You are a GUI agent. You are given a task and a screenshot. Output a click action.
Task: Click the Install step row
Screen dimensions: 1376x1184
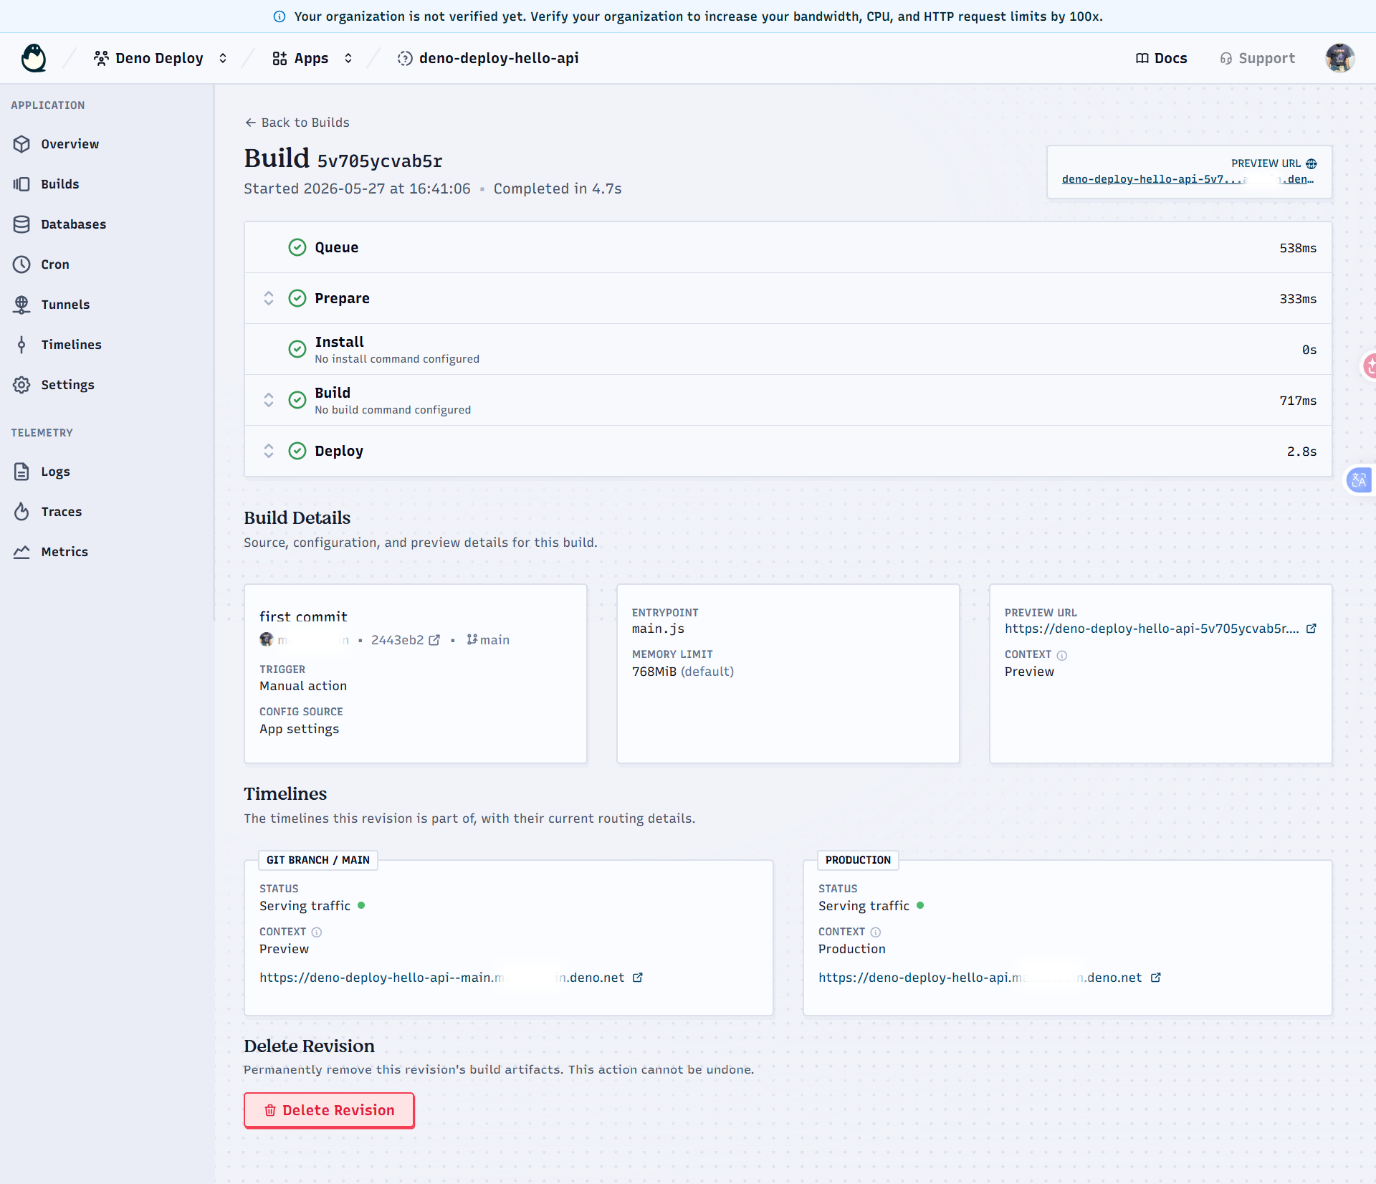pos(788,349)
